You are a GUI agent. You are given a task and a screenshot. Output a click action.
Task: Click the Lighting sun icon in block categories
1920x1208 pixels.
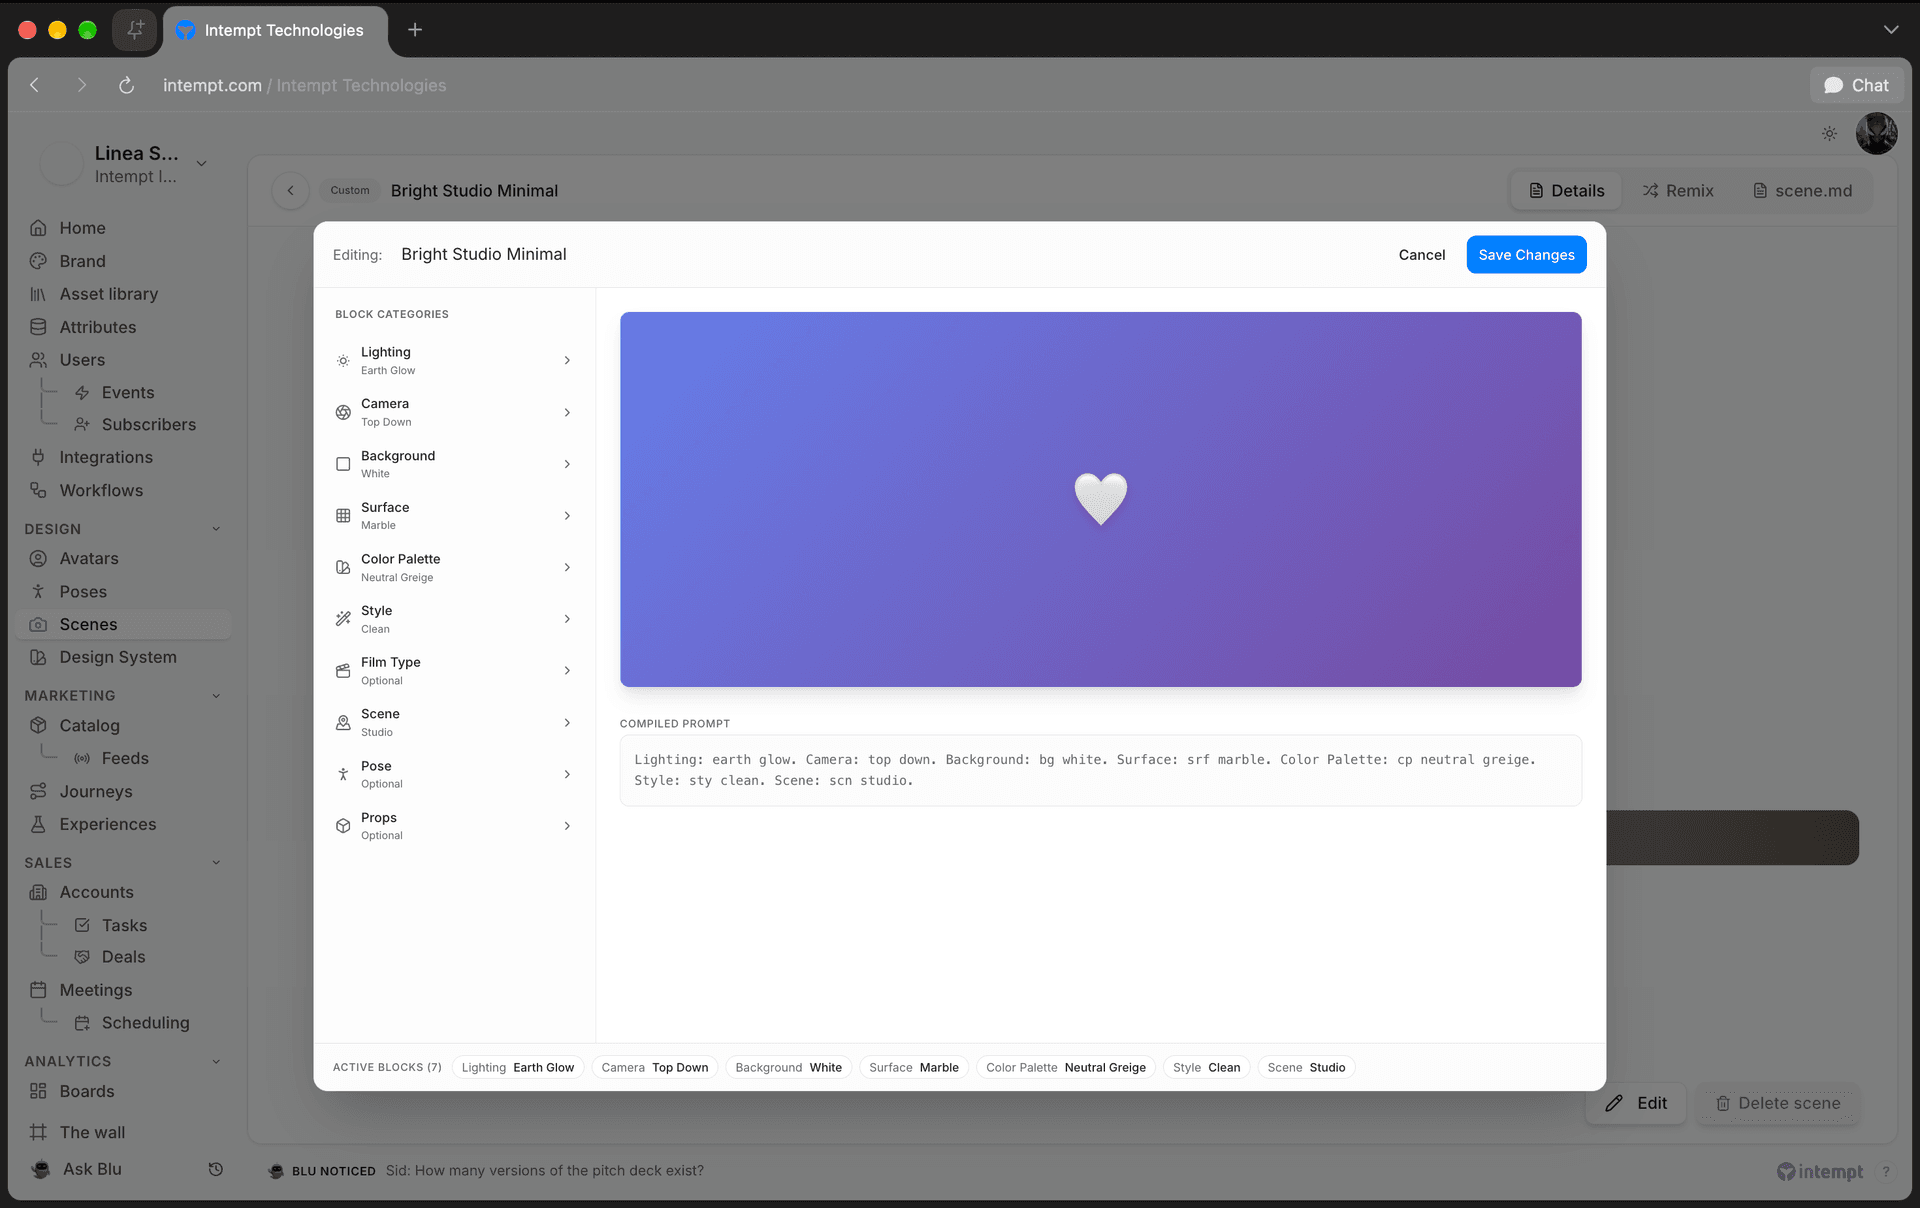[343, 360]
